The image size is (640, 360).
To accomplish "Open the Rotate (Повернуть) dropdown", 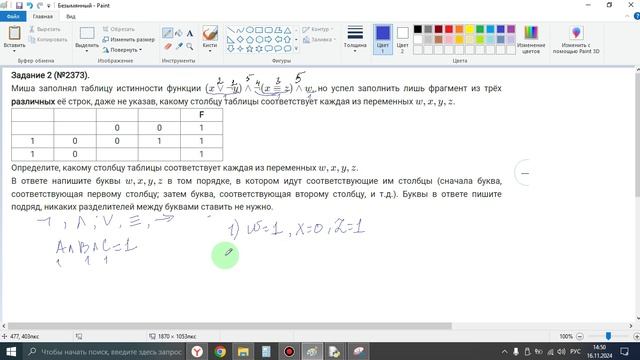I will click(x=122, y=50).
